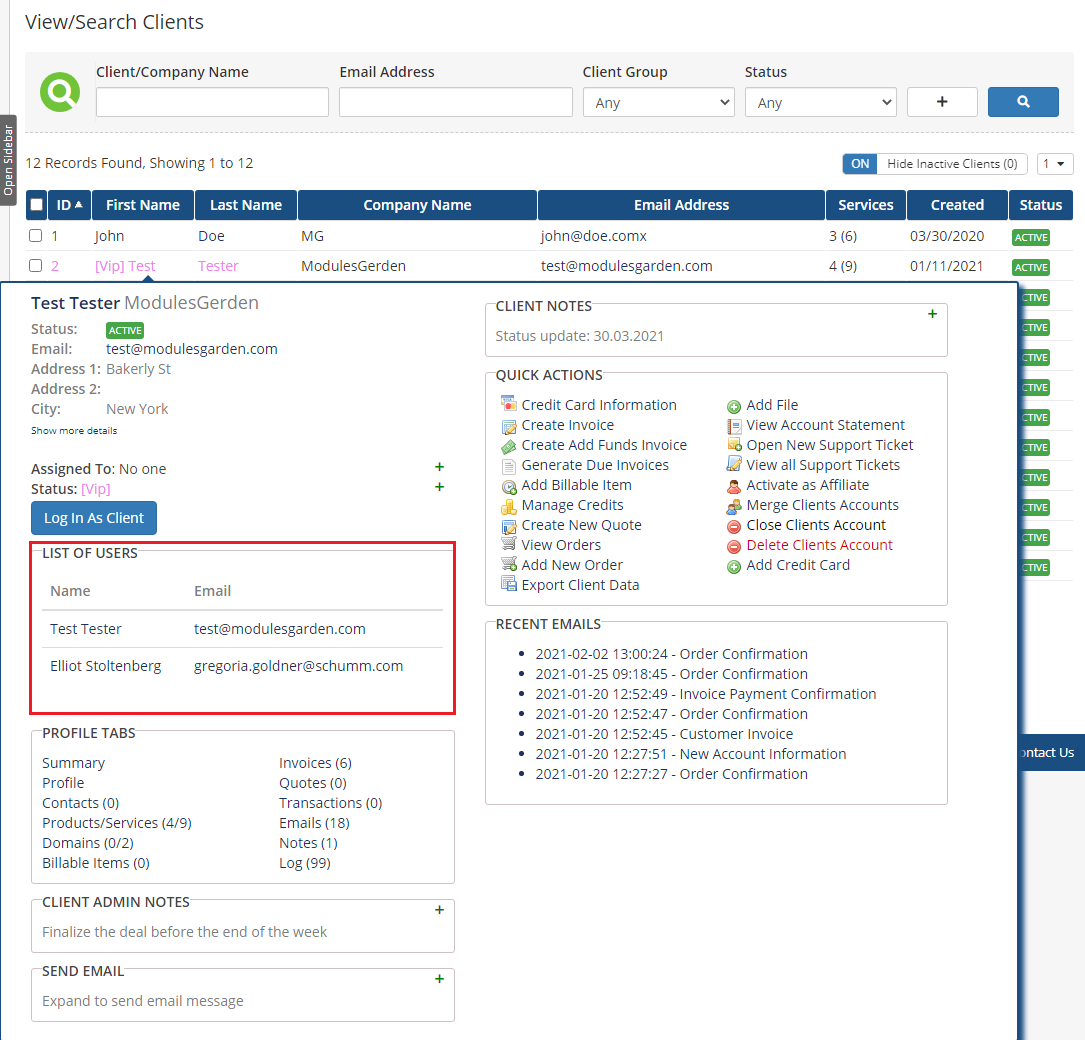
Task: Click the Merge Clients Accounts icon
Action: [733, 506]
